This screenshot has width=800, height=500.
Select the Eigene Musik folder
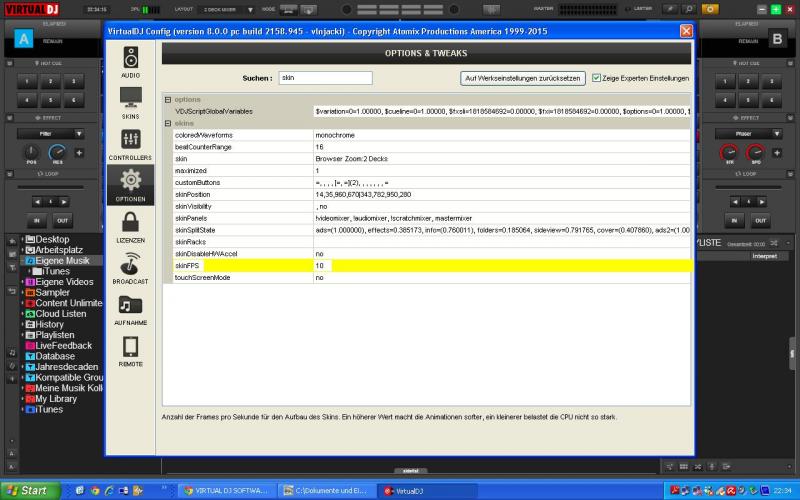pyautogui.click(x=62, y=261)
